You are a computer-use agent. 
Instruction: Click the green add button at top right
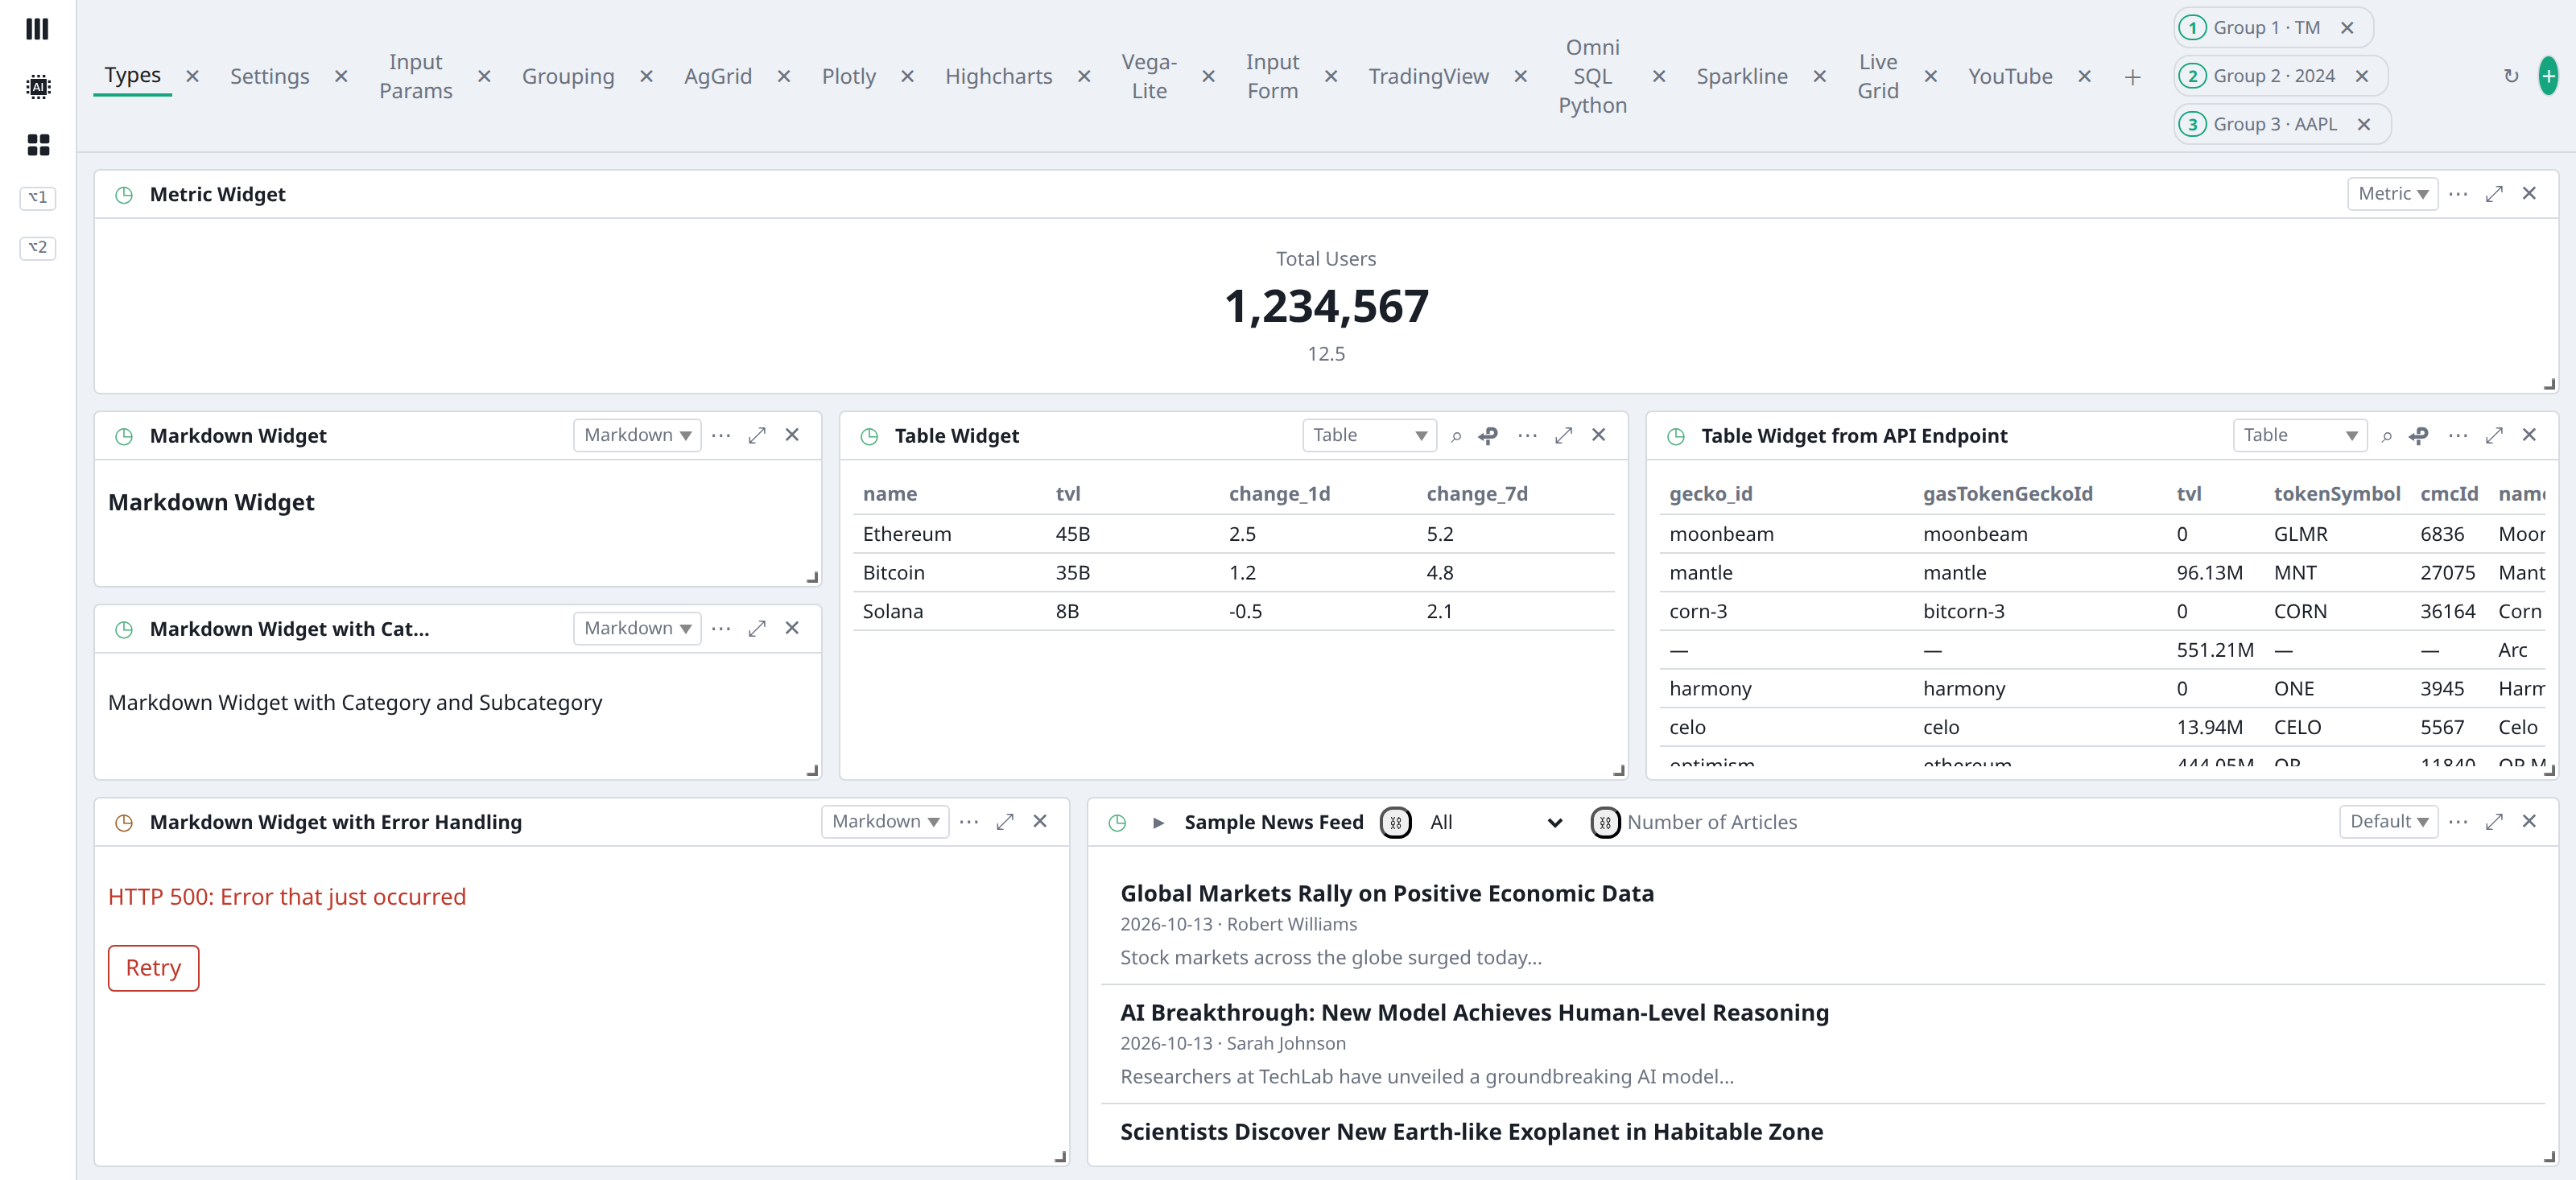[x=2548, y=76]
